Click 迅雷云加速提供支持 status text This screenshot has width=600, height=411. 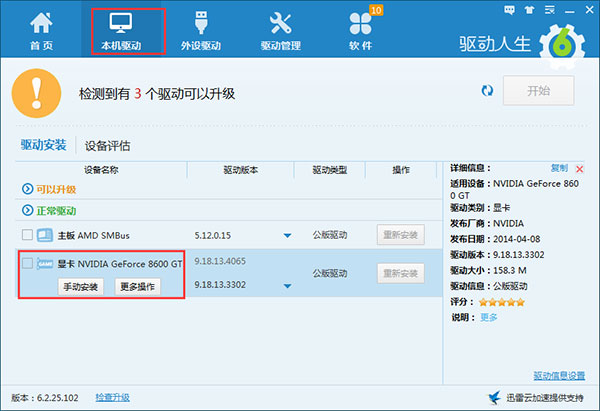545,398
